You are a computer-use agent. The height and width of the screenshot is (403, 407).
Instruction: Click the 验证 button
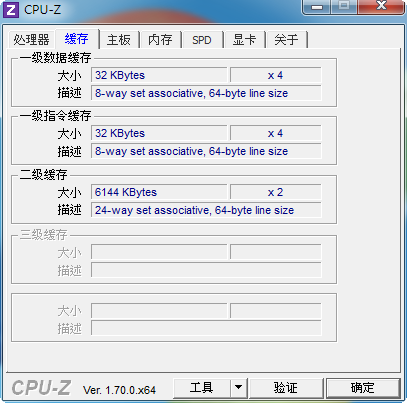pyautogui.click(x=286, y=388)
